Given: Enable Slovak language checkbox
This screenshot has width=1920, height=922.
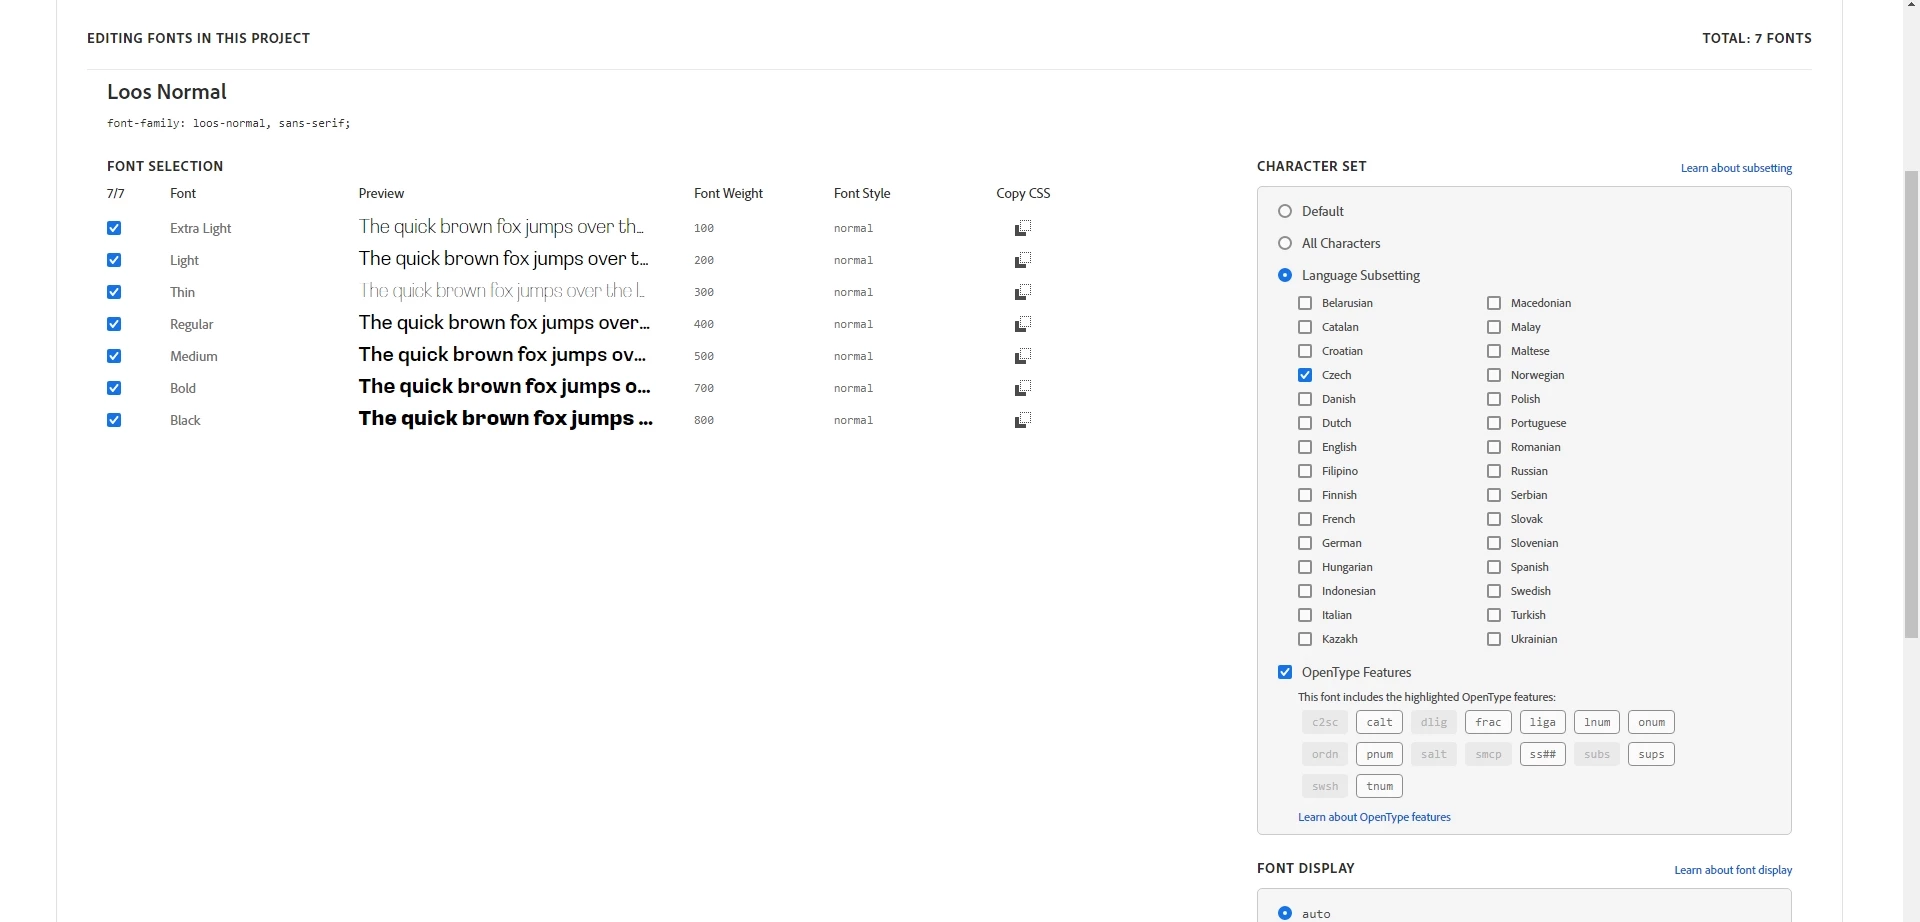Looking at the screenshot, I should click(1494, 519).
